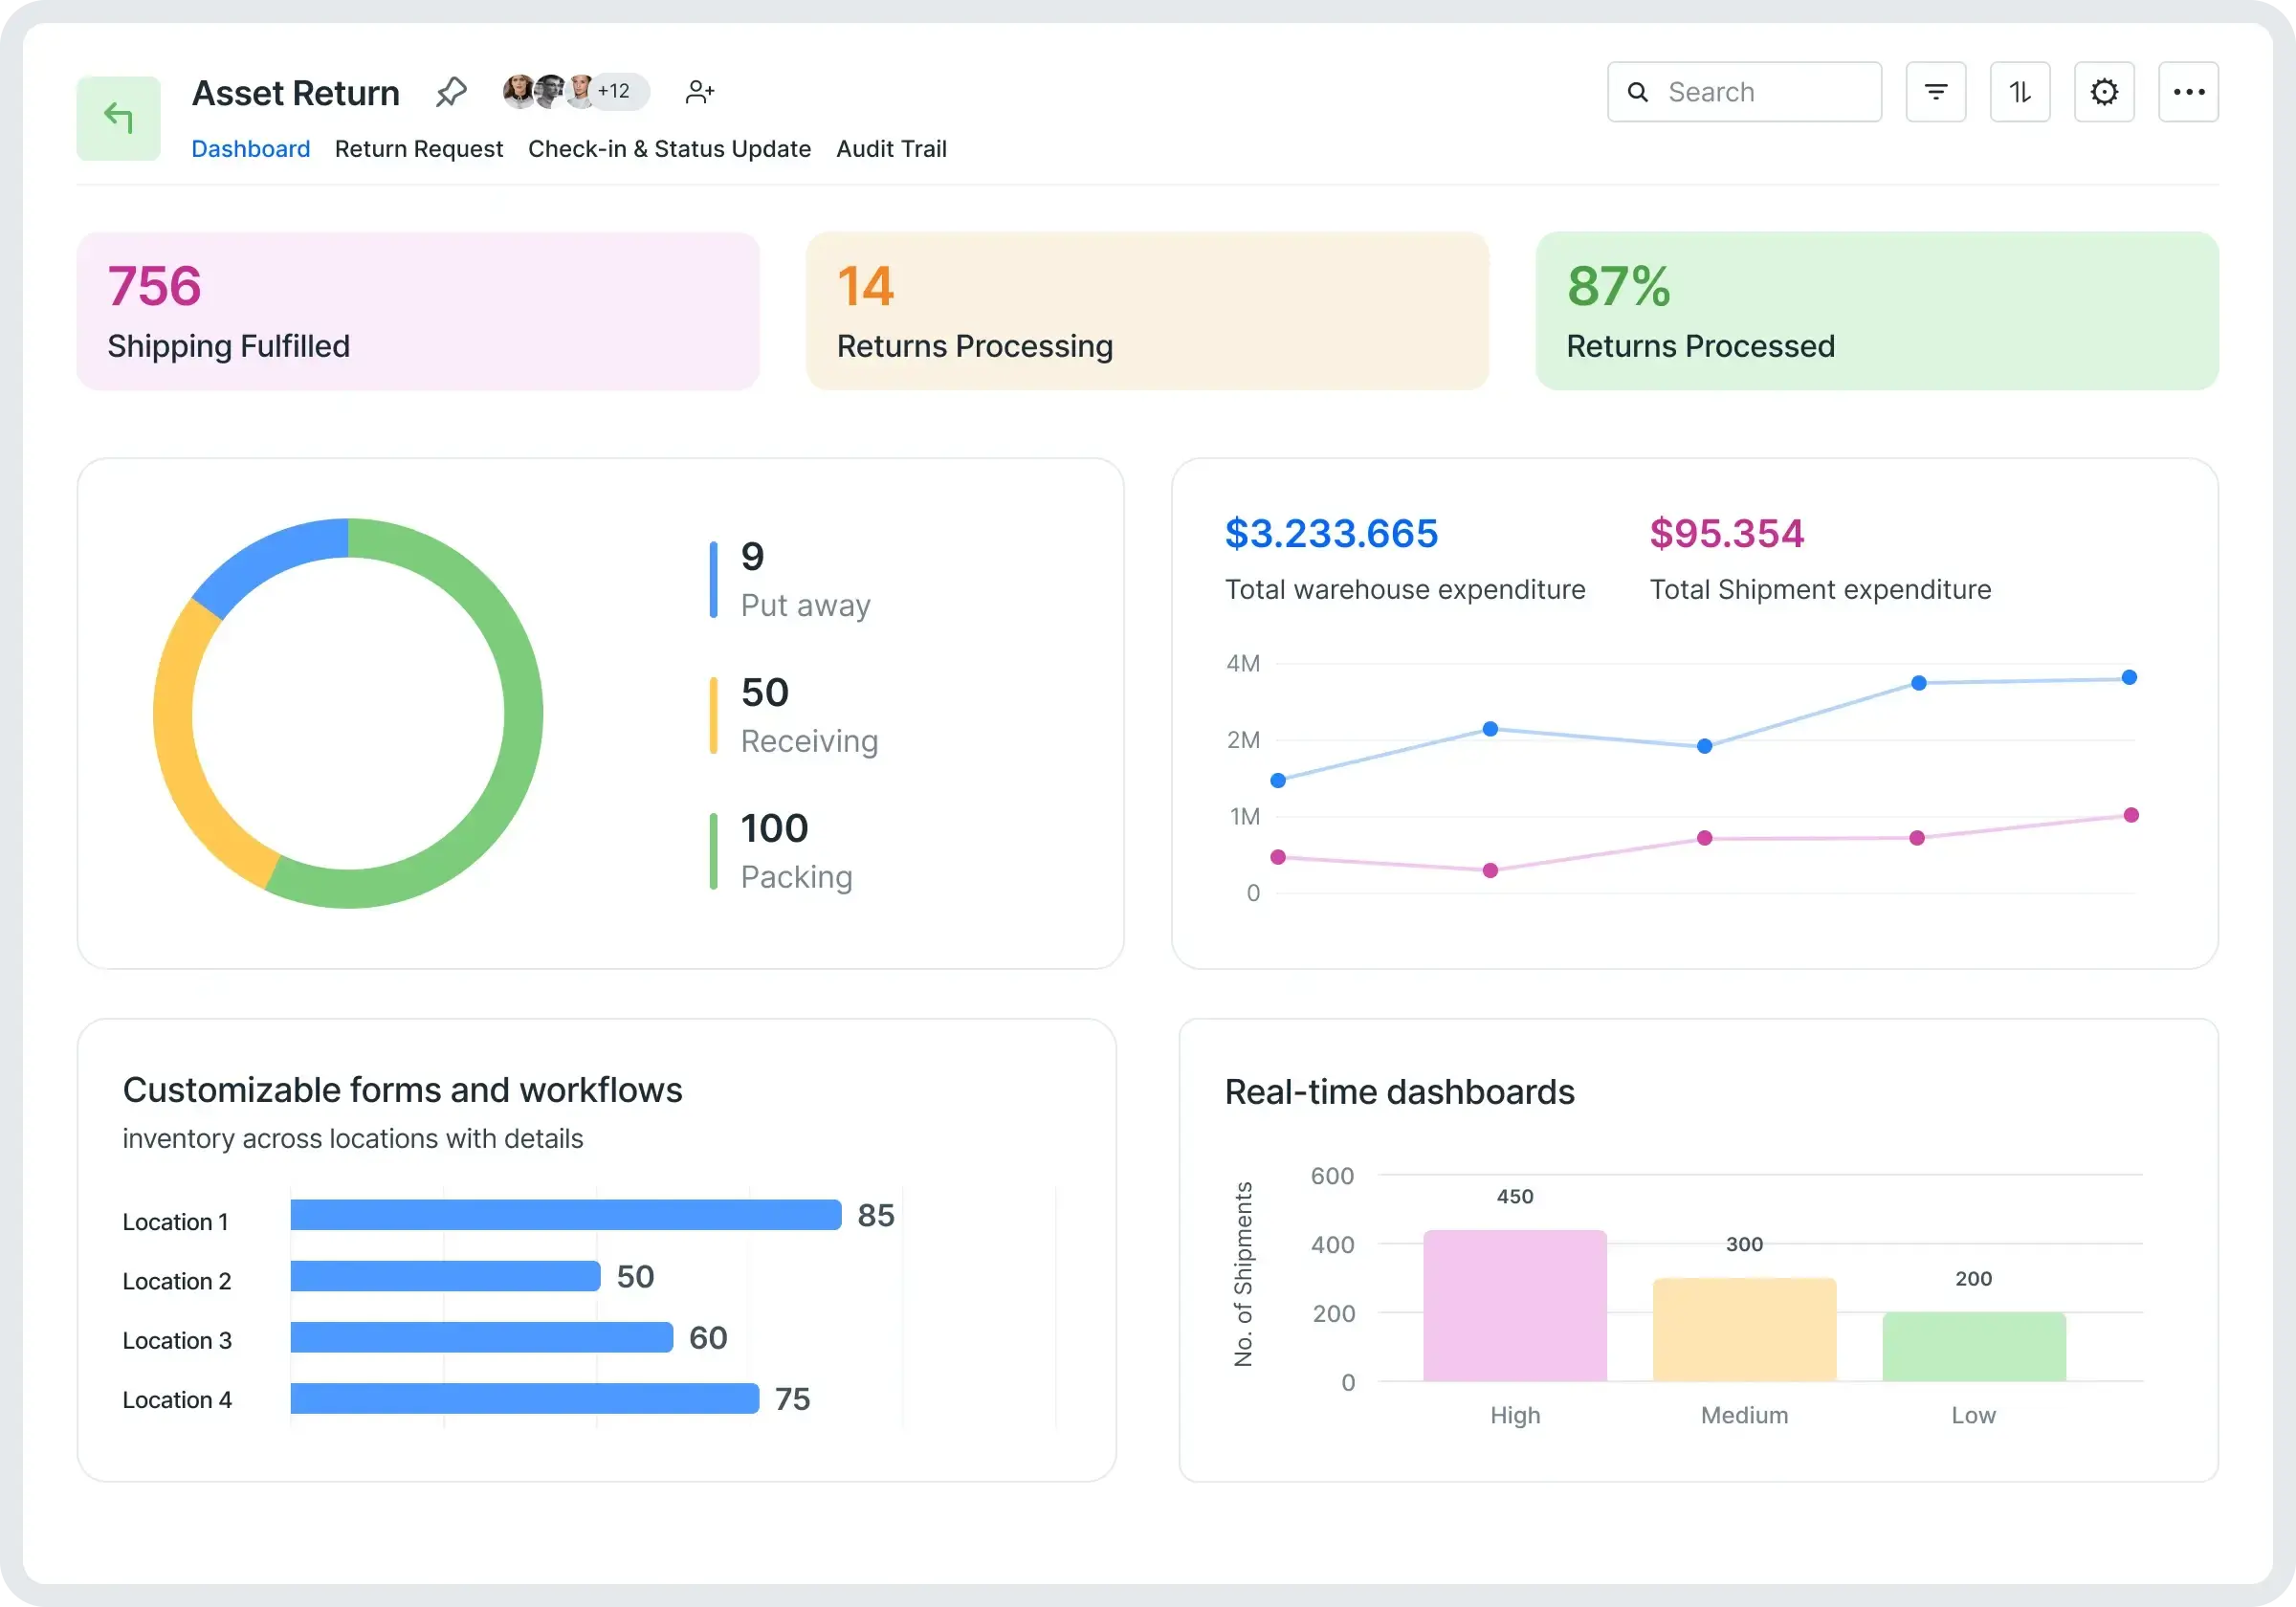Viewport: 2296px width, 1607px height.
Task: Open the filter icon button
Action: [1935, 92]
